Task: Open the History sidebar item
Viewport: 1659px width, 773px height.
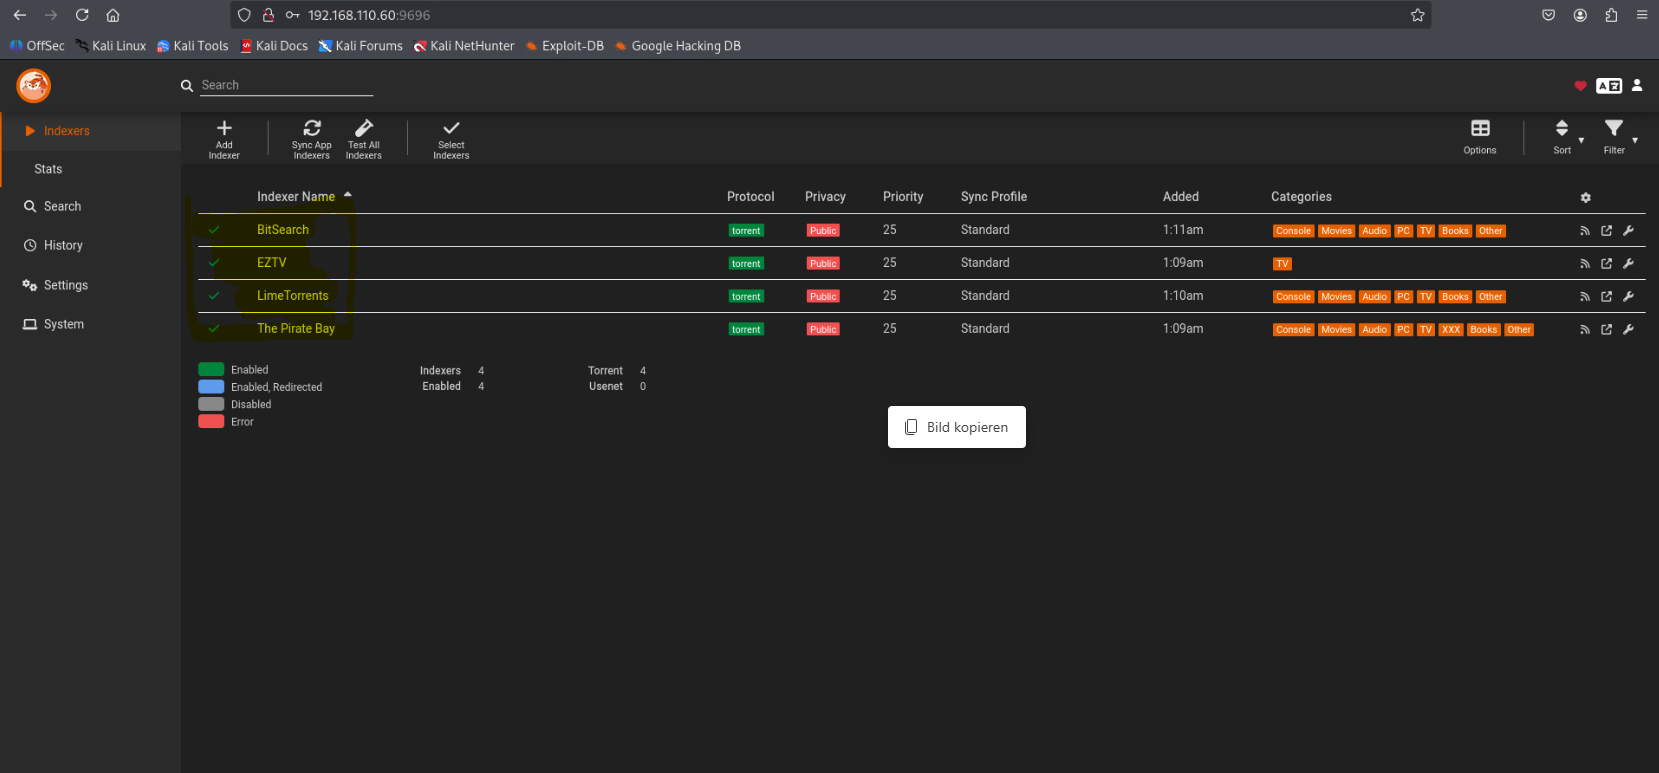Action: (x=63, y=246)
